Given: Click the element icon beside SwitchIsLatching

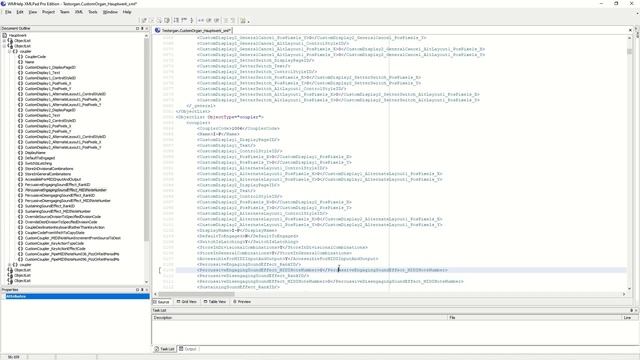Looking at the screenshot, I should pos(20,163).
